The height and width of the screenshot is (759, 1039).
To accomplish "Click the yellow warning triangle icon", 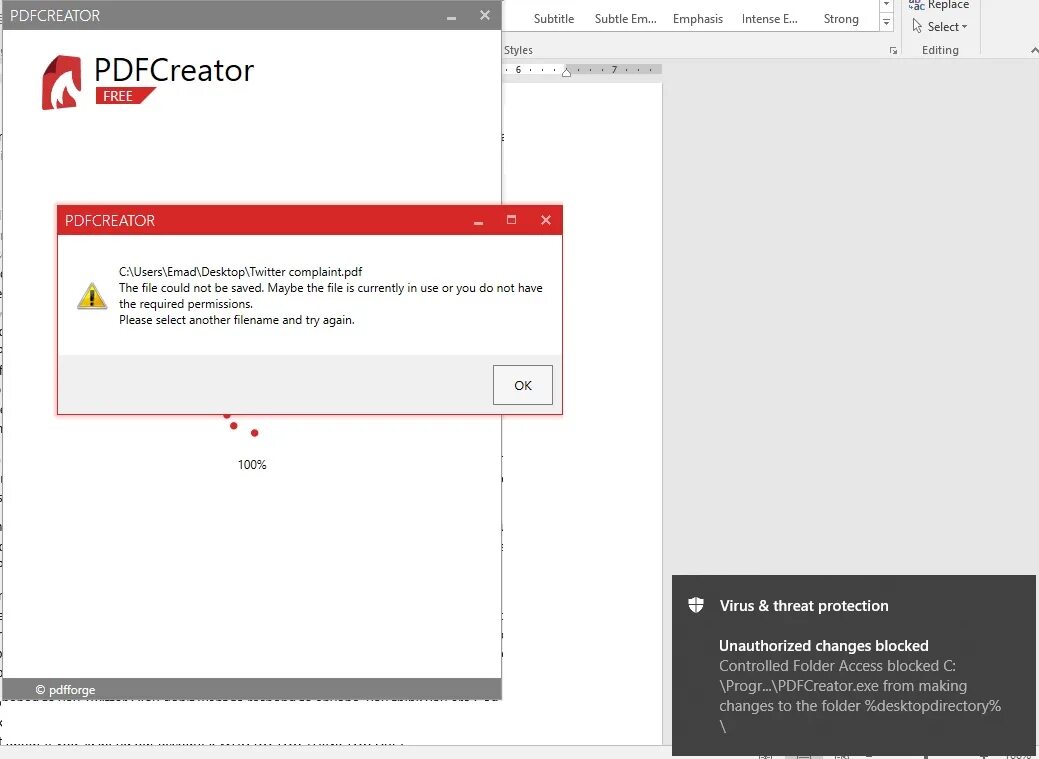I will pos(91,296).
